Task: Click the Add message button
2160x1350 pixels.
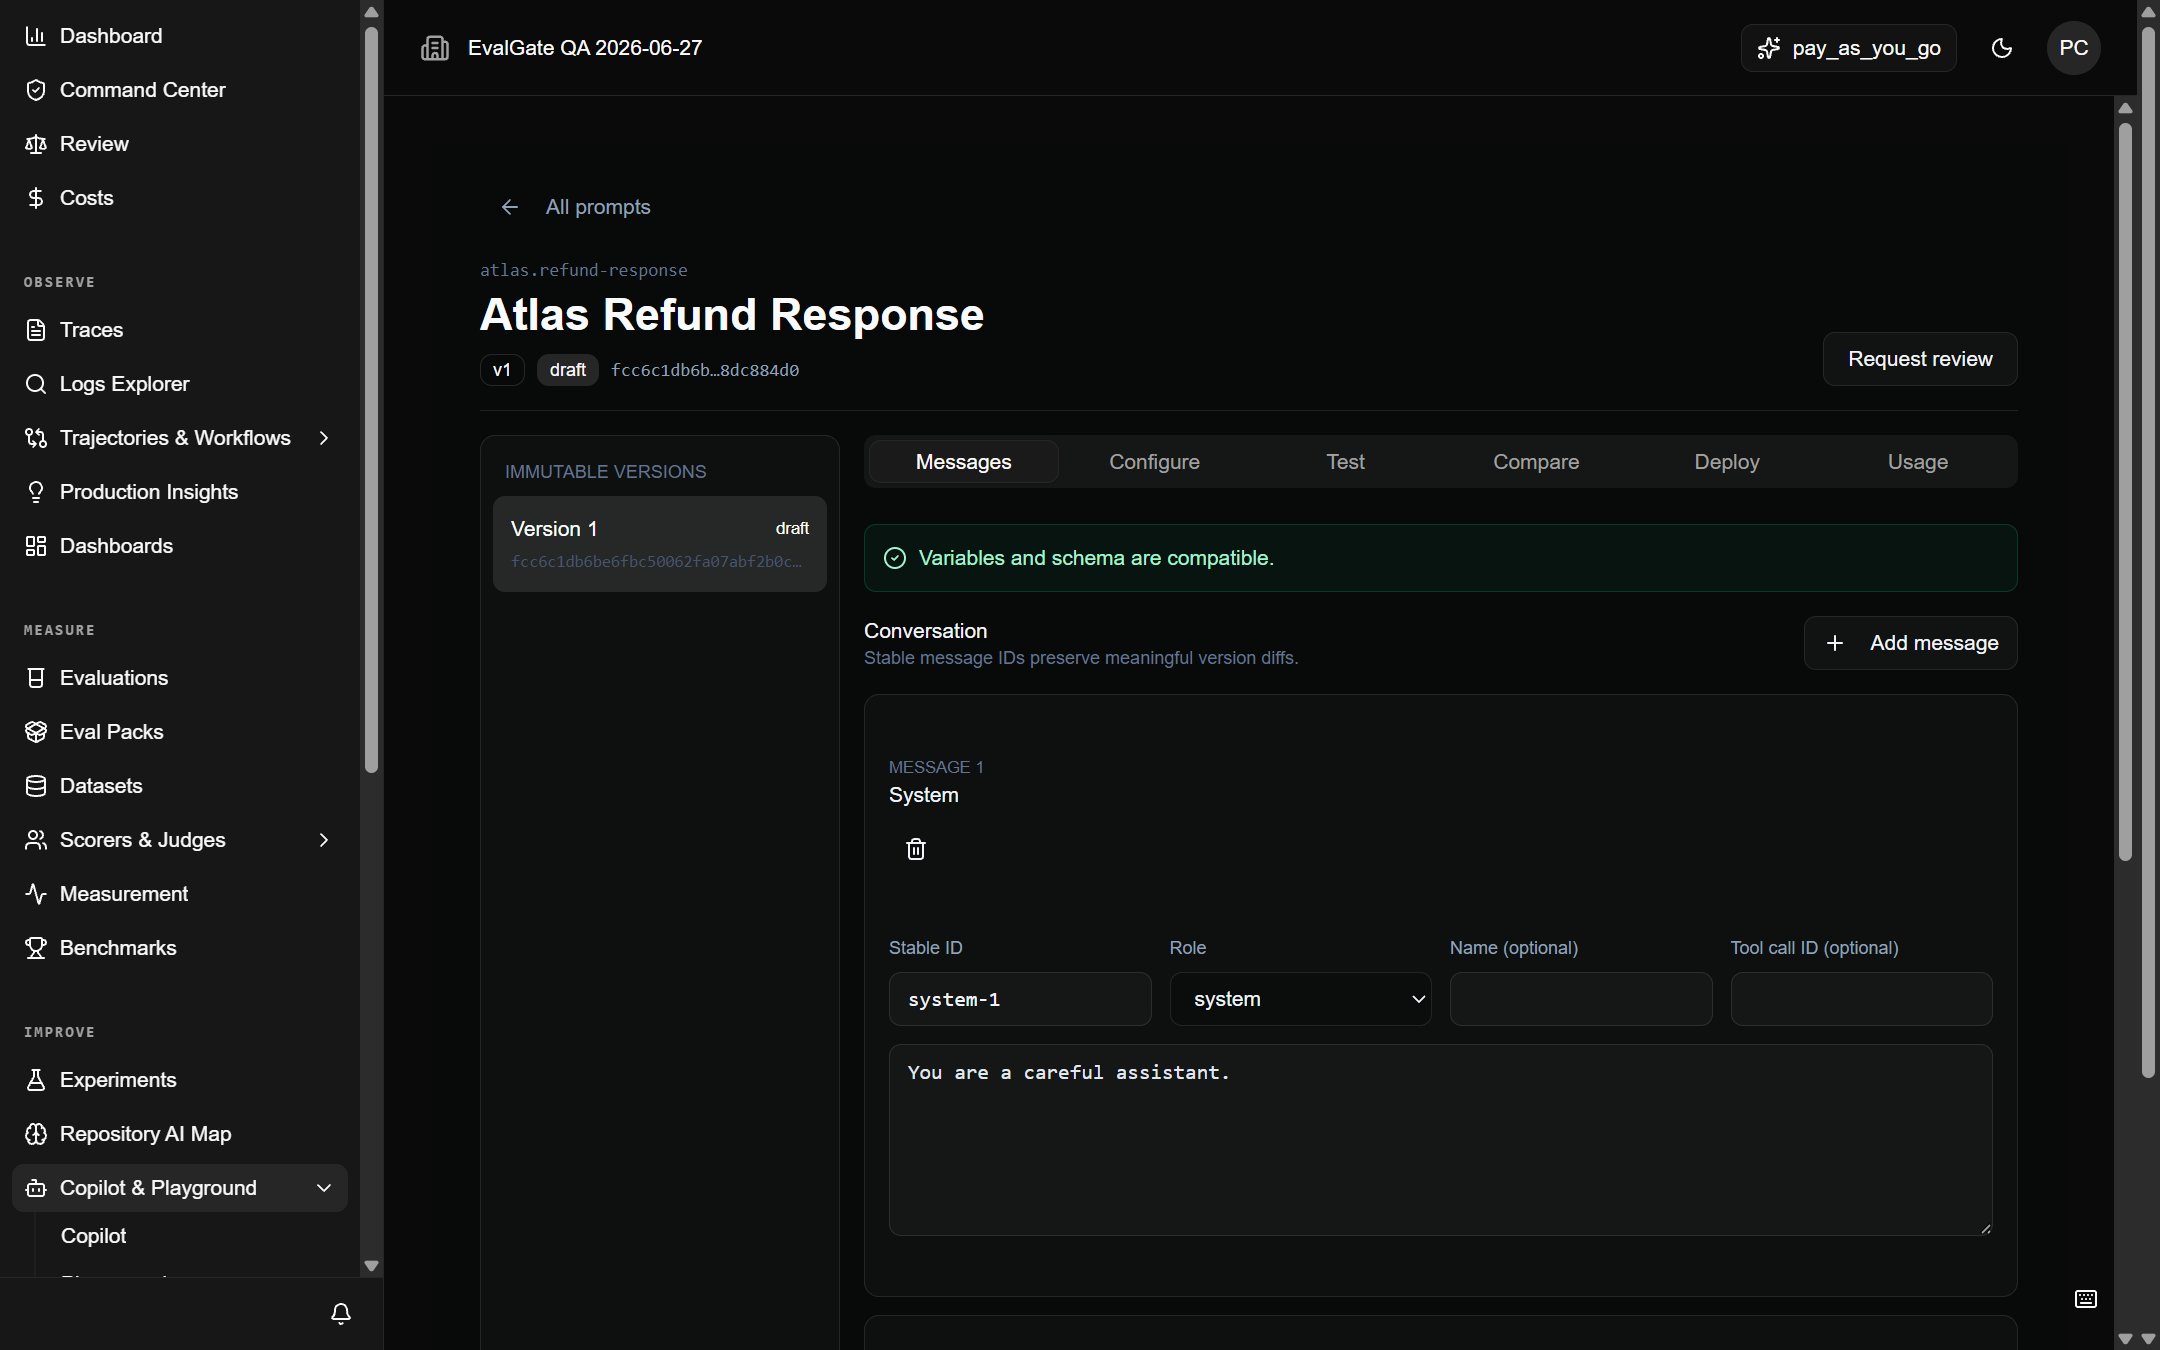Action: tap(1911, 643)
